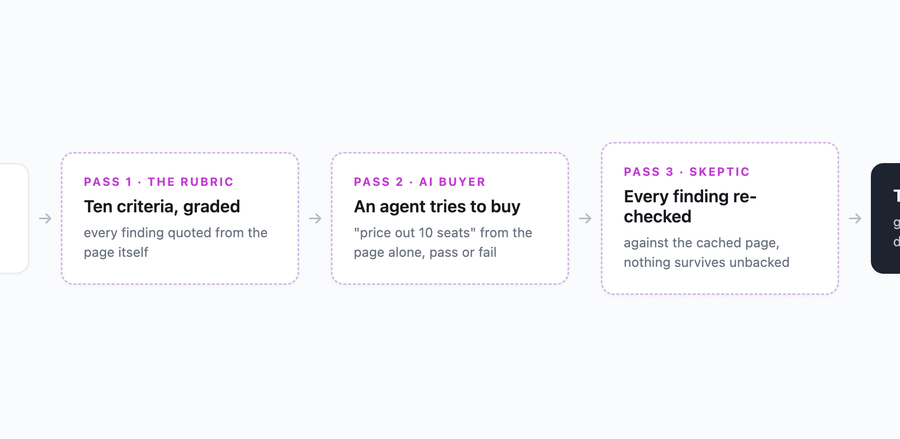Open the 'Every finding re-checked' heading
Viewport: 900px width, 439px height.
[x=690, y=207]
